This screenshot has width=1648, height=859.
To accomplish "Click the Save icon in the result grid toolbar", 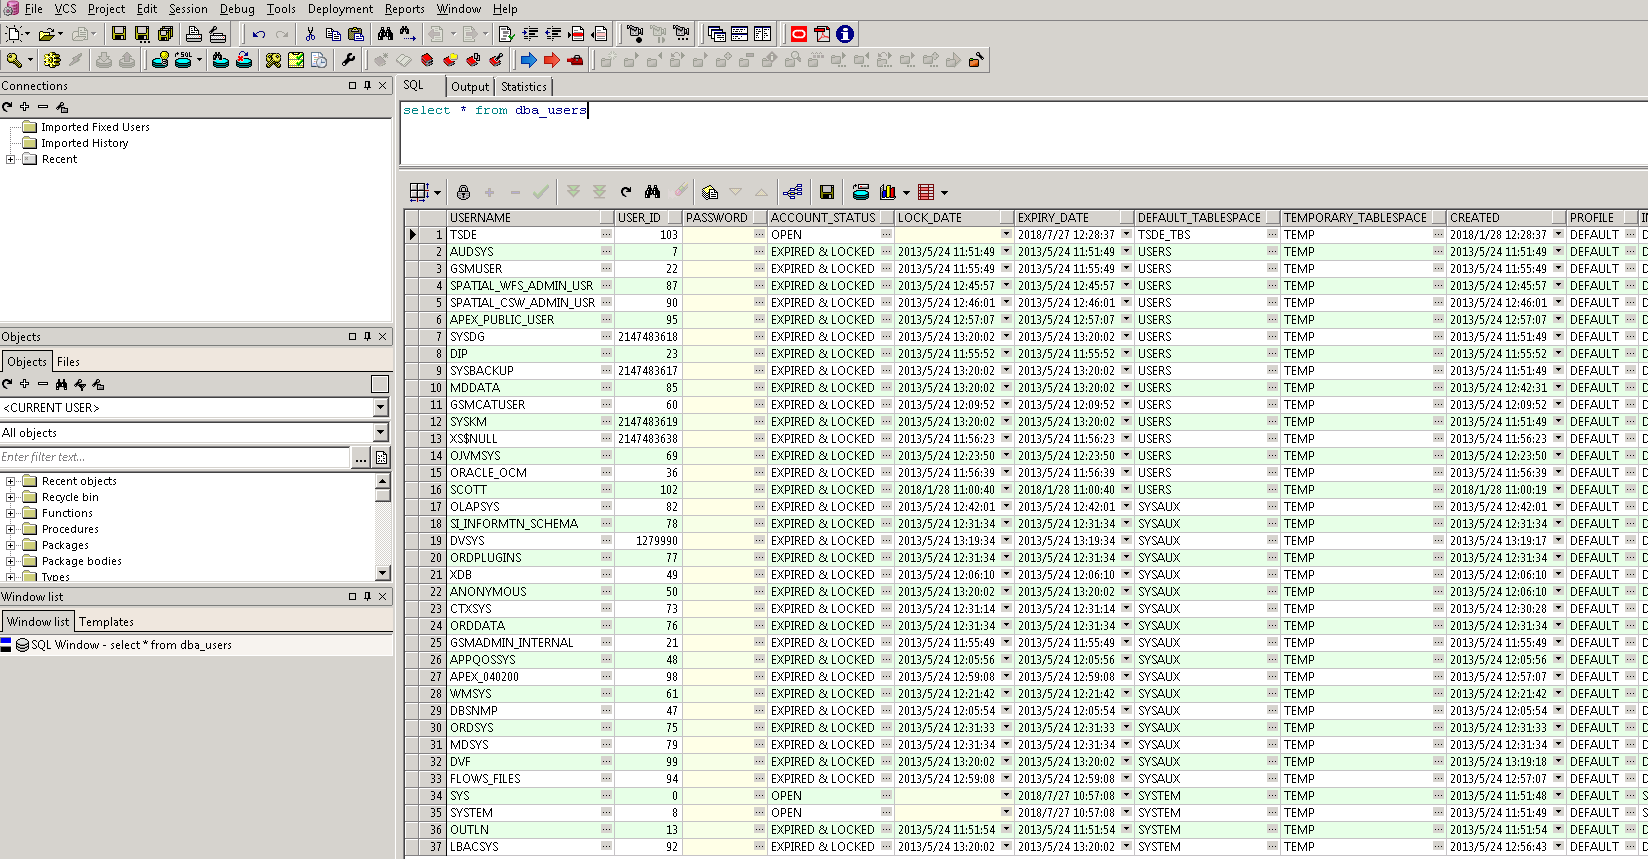I will (827, 192).
